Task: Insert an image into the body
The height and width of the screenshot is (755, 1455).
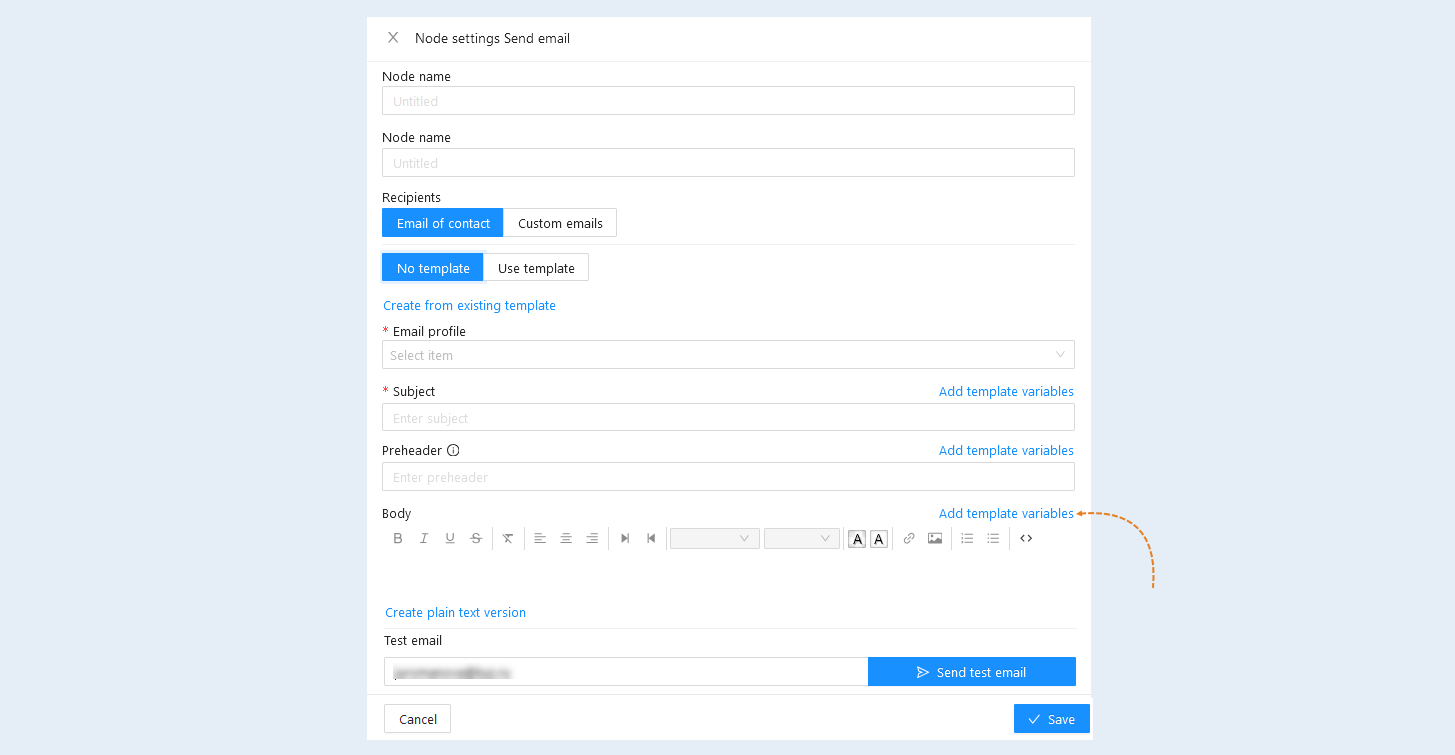Action: click(x=935, y=538)
